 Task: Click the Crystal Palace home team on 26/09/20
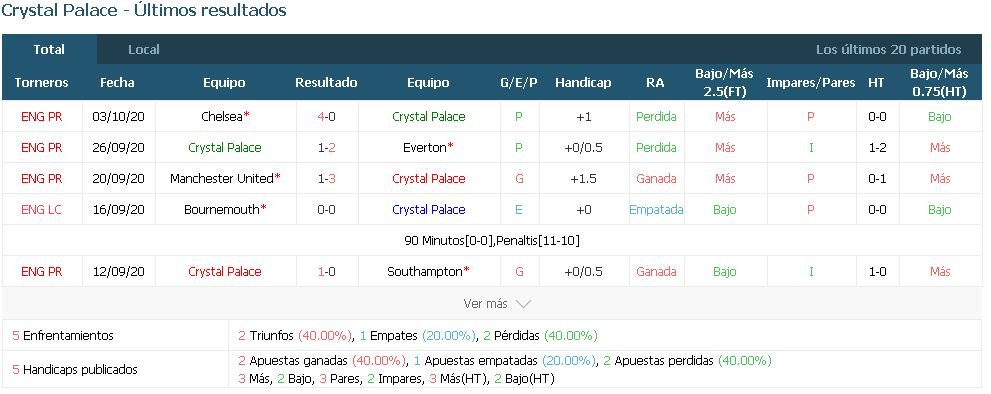pos(225,147)
